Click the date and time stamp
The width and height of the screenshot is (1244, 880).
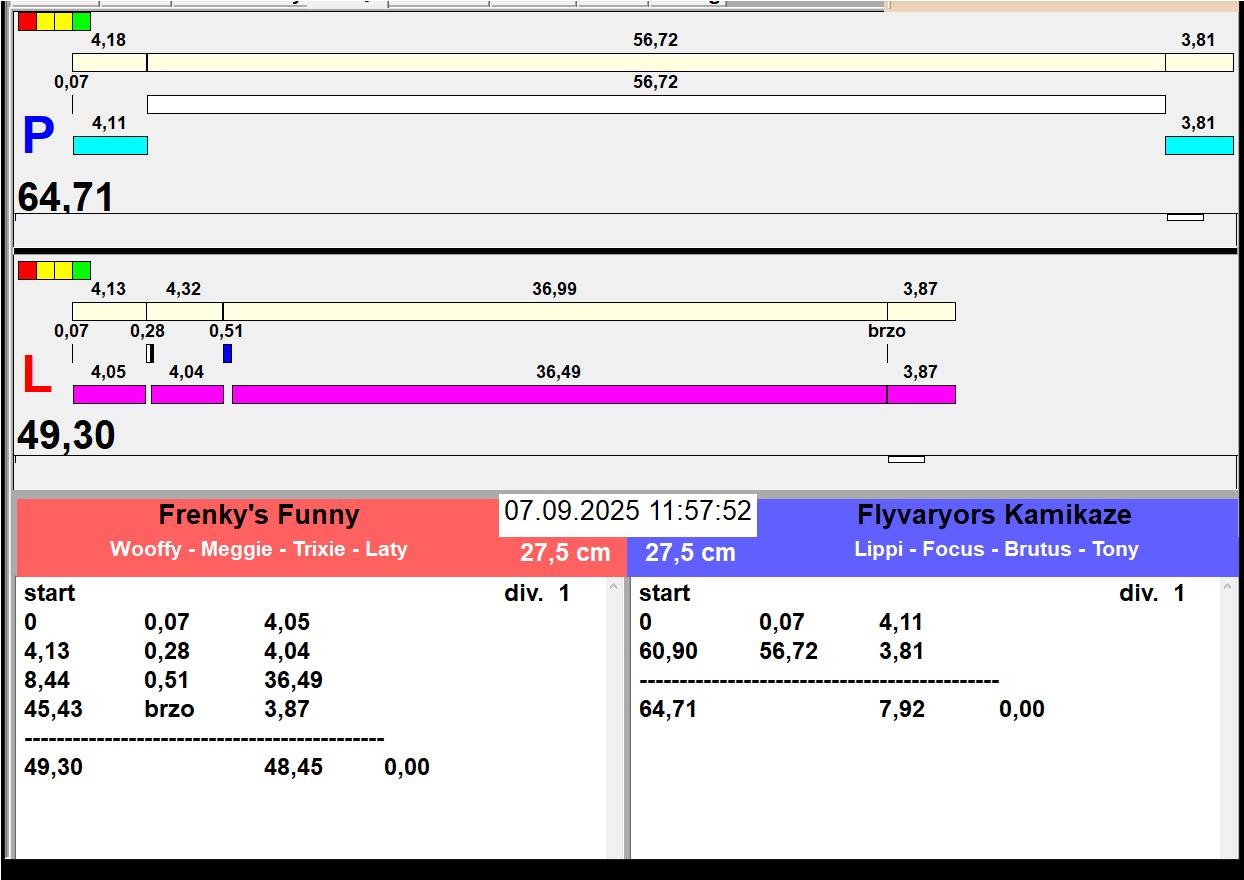(627, 512)
